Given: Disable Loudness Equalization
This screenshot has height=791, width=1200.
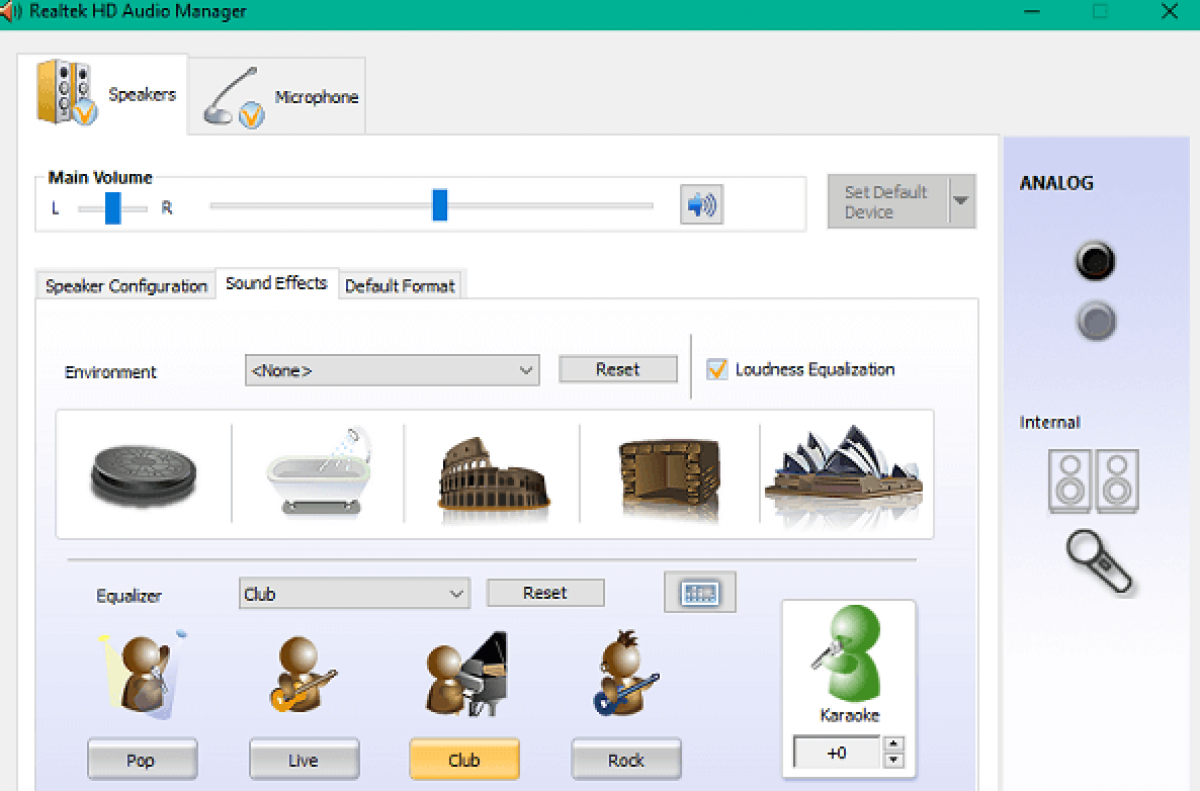Looking at the screenshot, I should point(717,369).
